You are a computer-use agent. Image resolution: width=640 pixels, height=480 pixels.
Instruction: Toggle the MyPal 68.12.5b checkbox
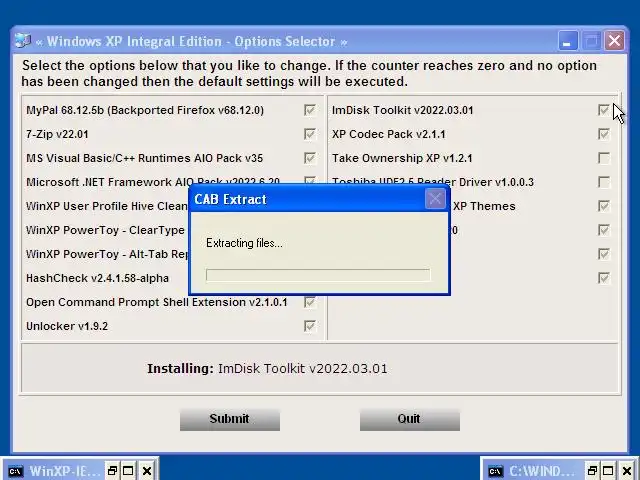pos(310,110)
